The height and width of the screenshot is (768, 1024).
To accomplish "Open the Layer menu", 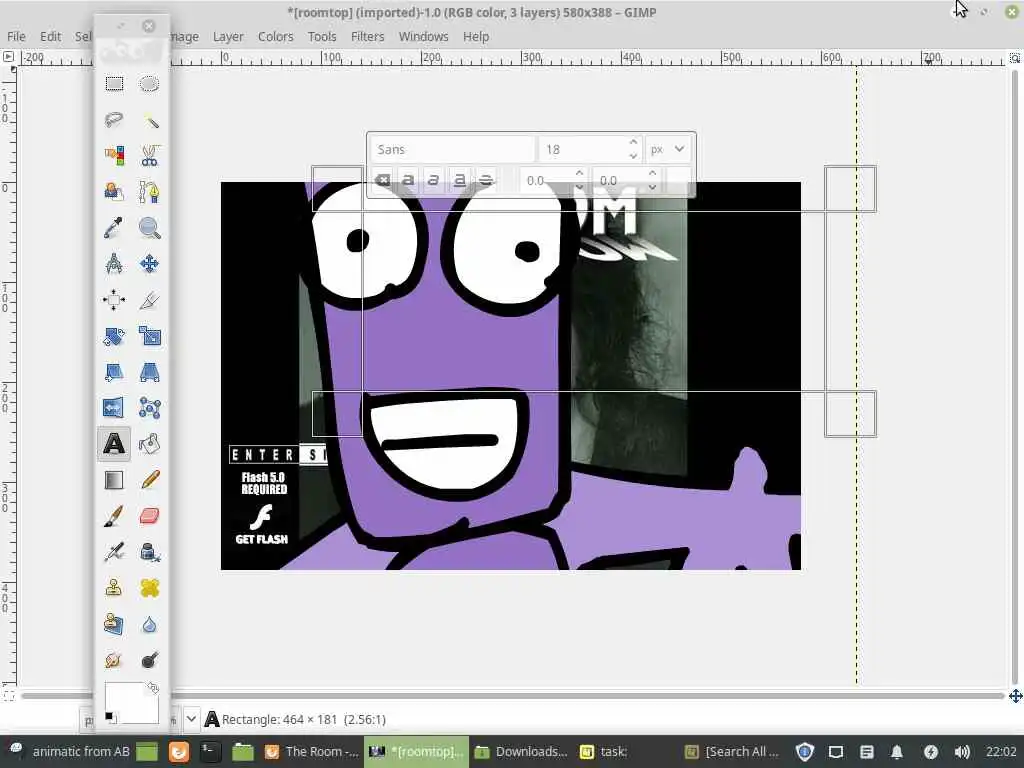I will coord(228,37).
